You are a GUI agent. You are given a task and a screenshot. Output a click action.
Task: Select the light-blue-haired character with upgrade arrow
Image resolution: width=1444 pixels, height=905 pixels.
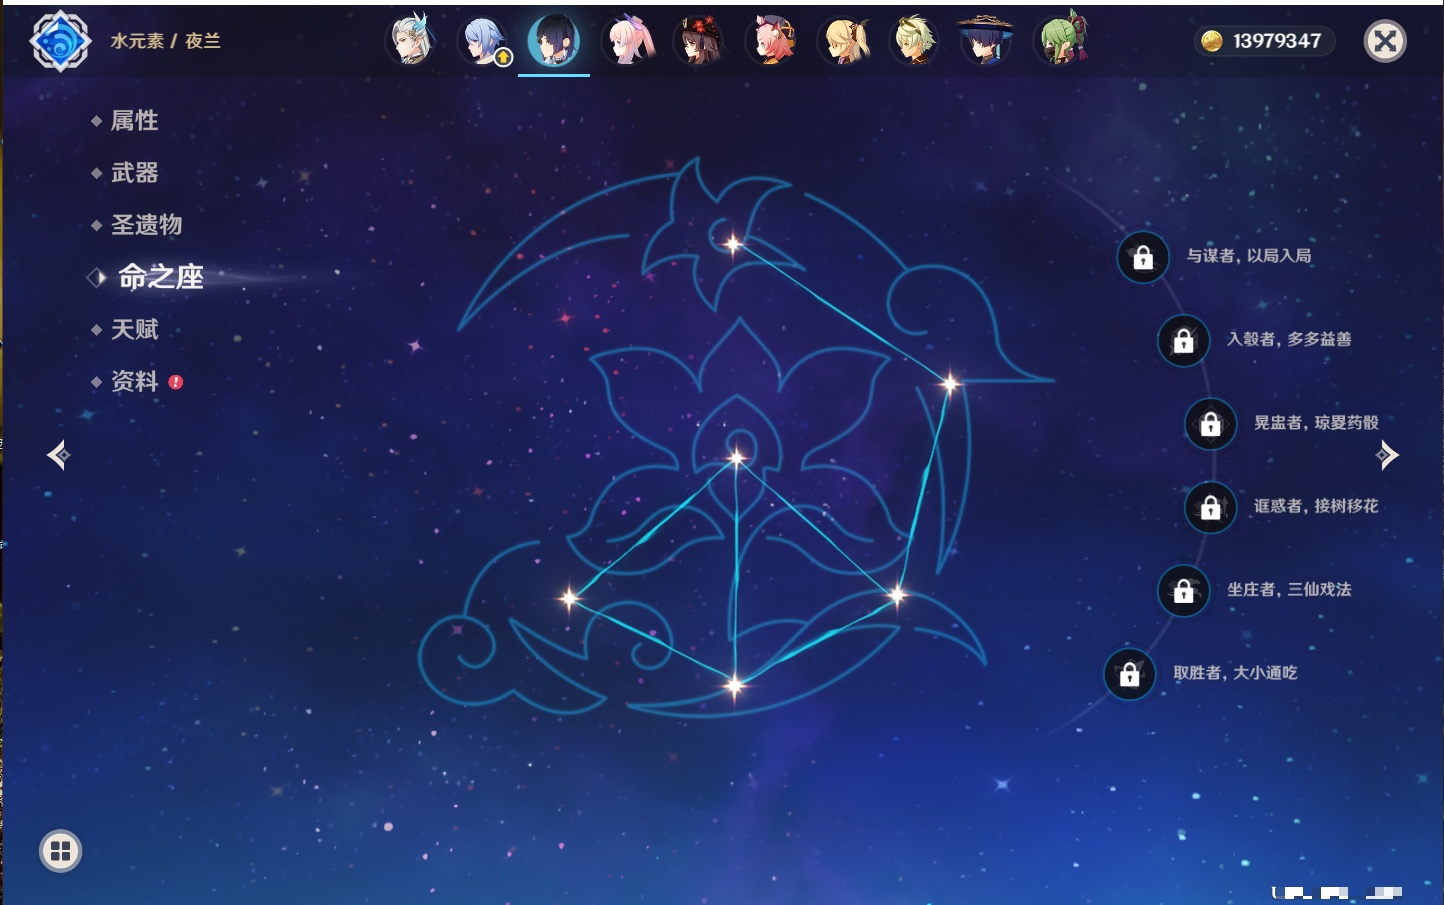483,40
